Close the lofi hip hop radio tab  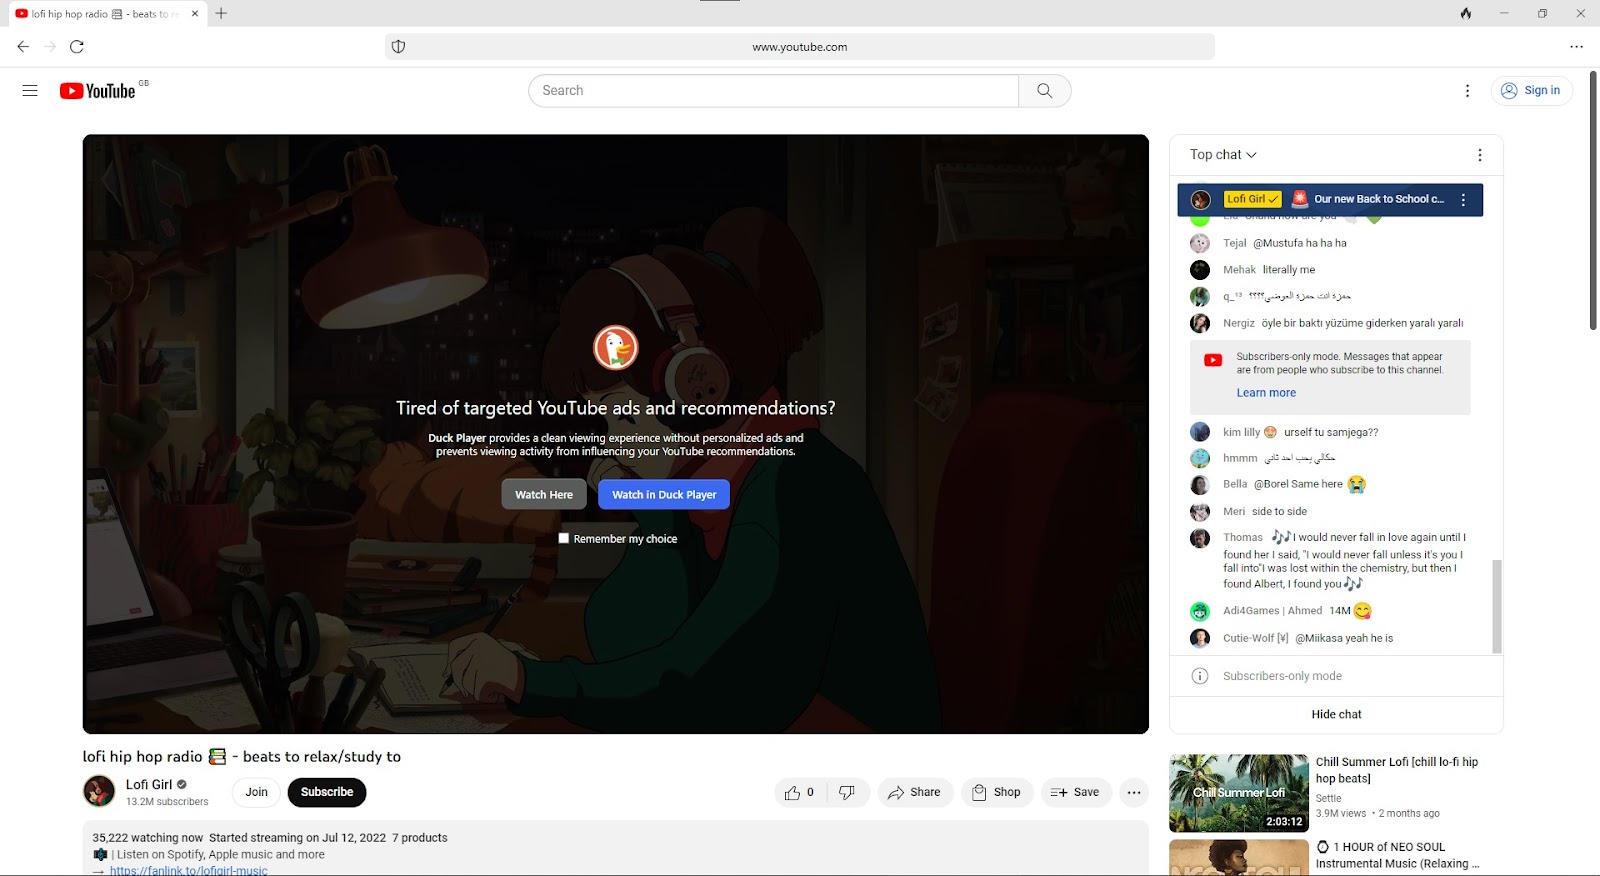pos(195,14)
